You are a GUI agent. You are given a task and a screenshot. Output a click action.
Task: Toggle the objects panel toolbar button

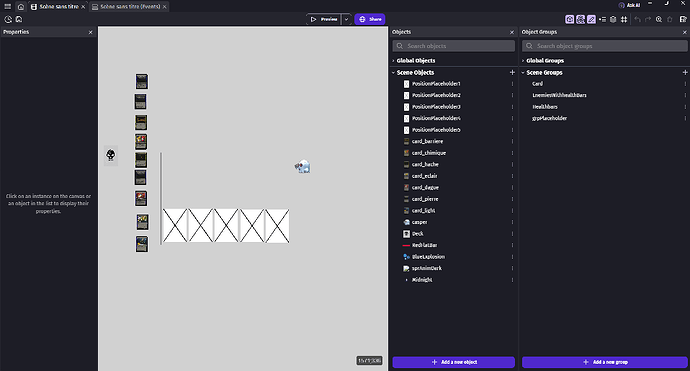(x=570, y=19)
